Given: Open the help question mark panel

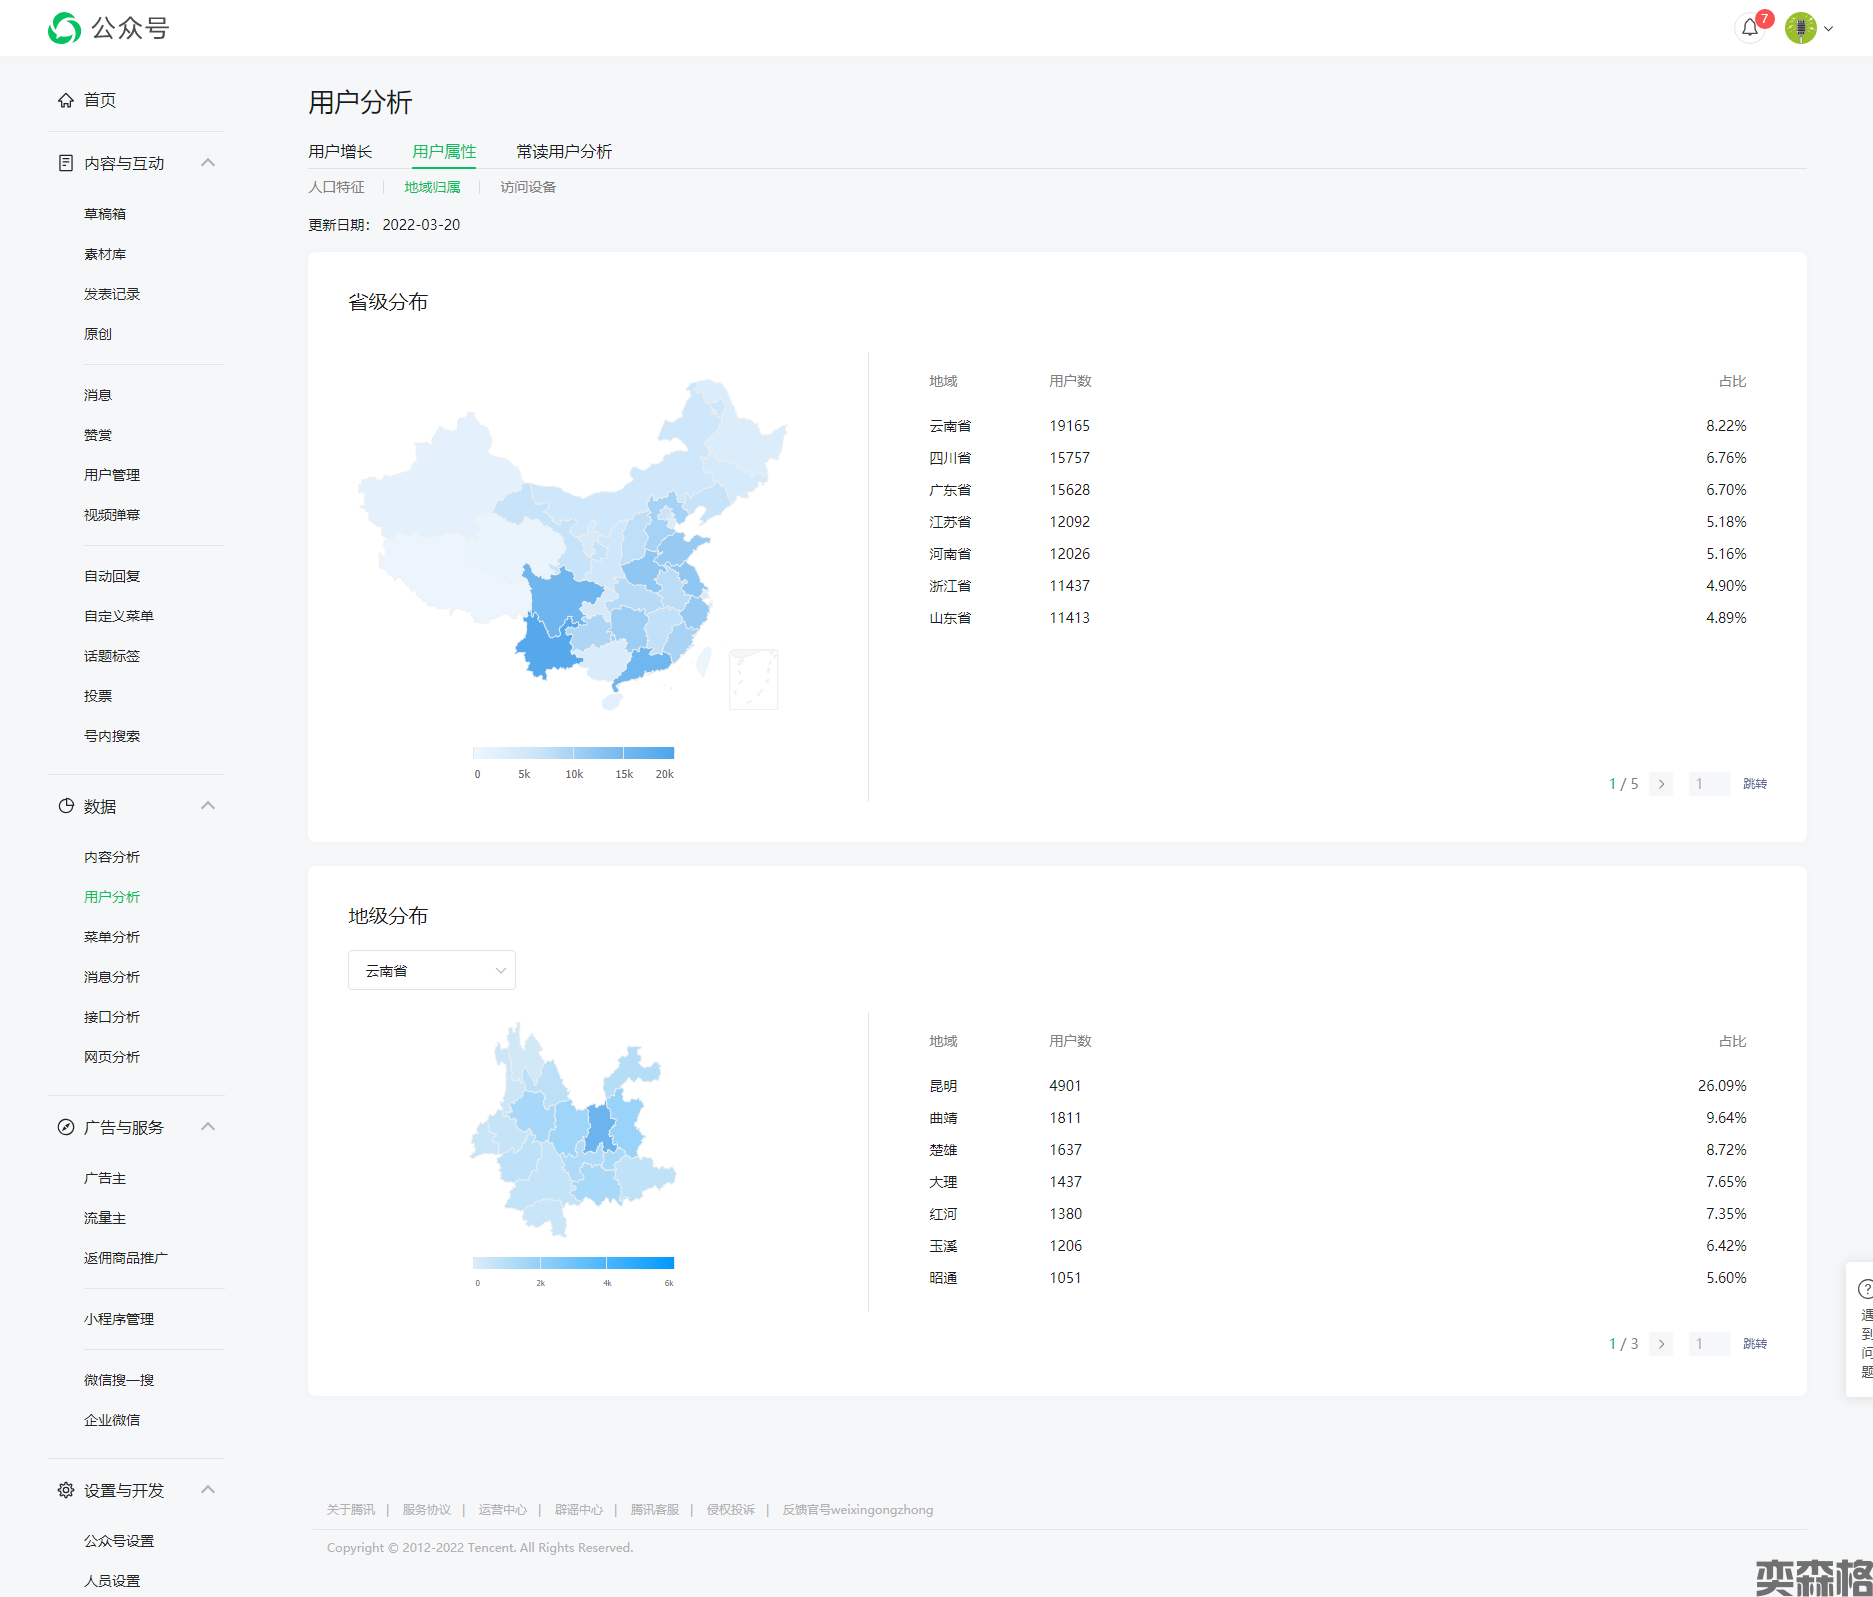Looking at the screenshot, I should point(1864,1290).
